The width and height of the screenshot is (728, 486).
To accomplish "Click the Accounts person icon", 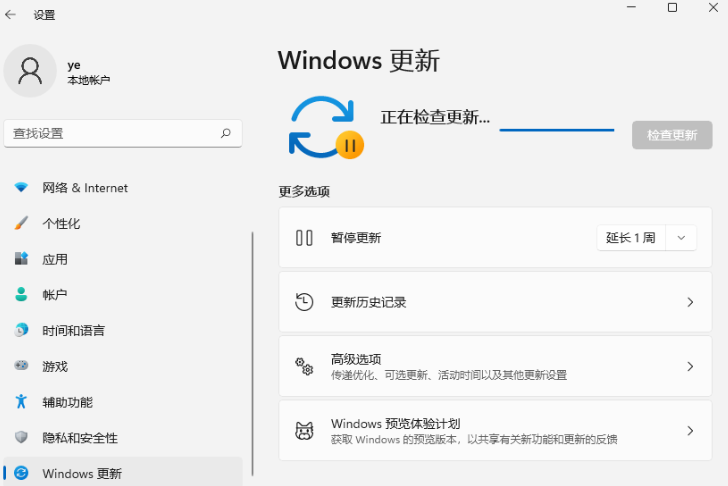I will point(21,294).
